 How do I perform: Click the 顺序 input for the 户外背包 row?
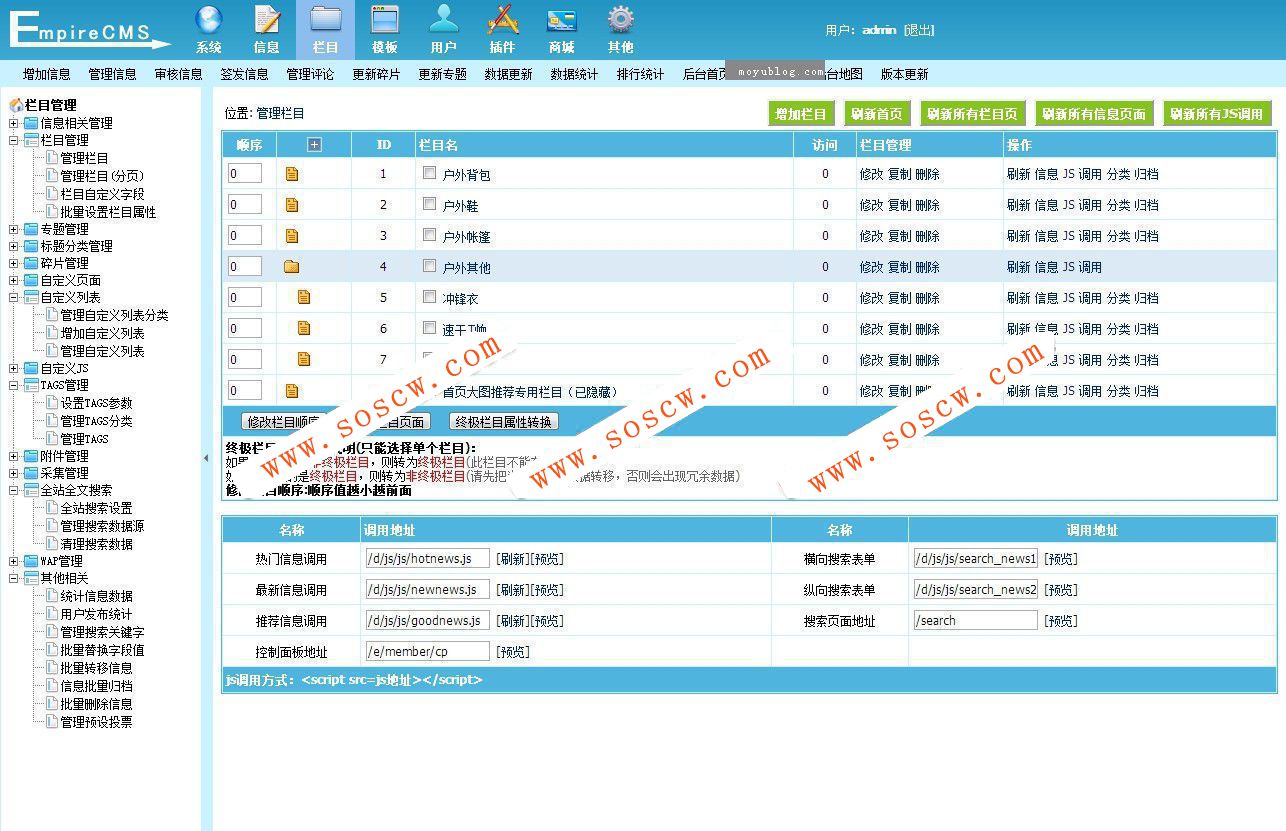(x=245, y=174)
